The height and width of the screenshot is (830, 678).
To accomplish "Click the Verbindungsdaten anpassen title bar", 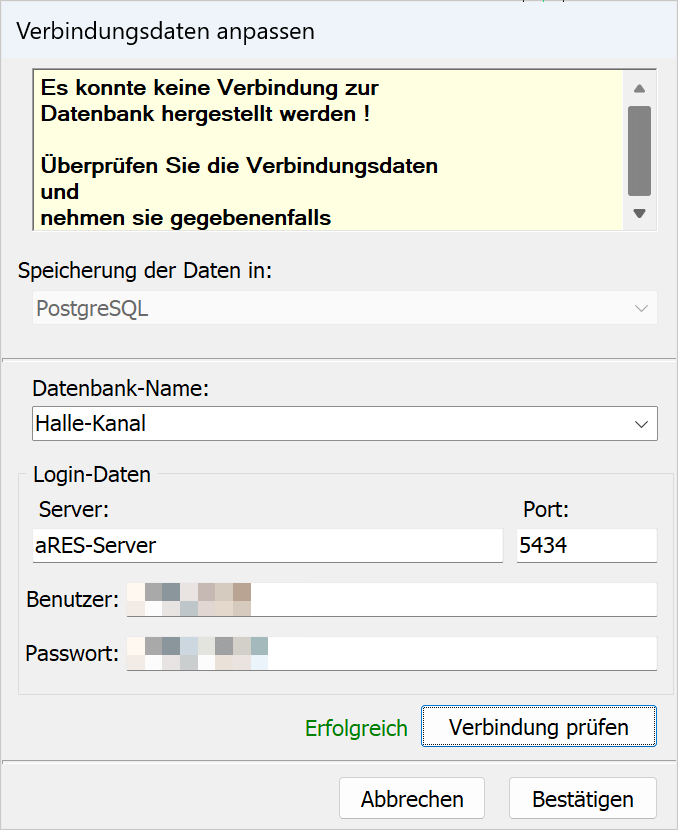I will click(x=166, y=31).
